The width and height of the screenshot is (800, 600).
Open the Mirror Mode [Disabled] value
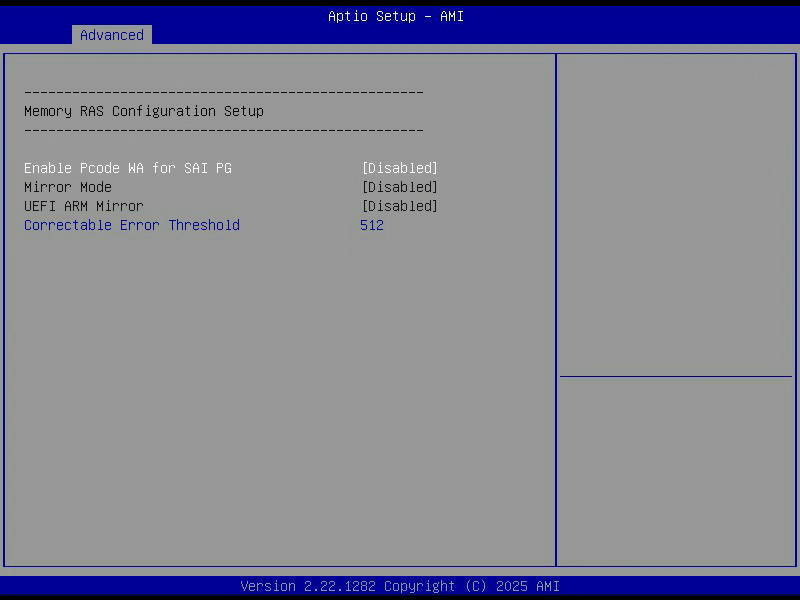click(399, 187)
